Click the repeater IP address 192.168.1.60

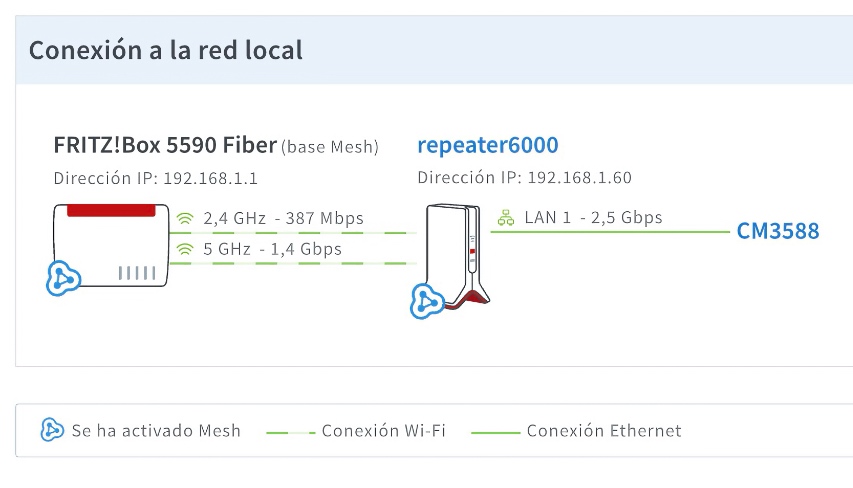pyautogui.click(x=579, y=178)
